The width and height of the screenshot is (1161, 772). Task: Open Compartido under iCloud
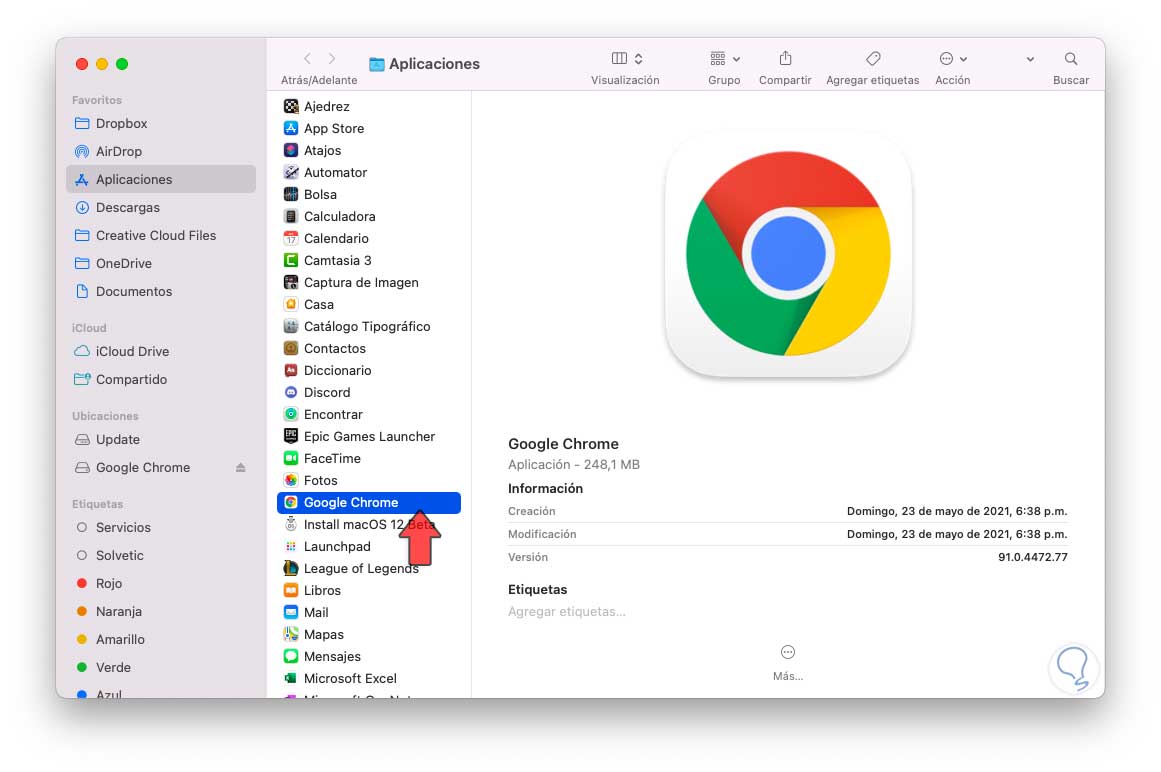click(x=161, y=380)
